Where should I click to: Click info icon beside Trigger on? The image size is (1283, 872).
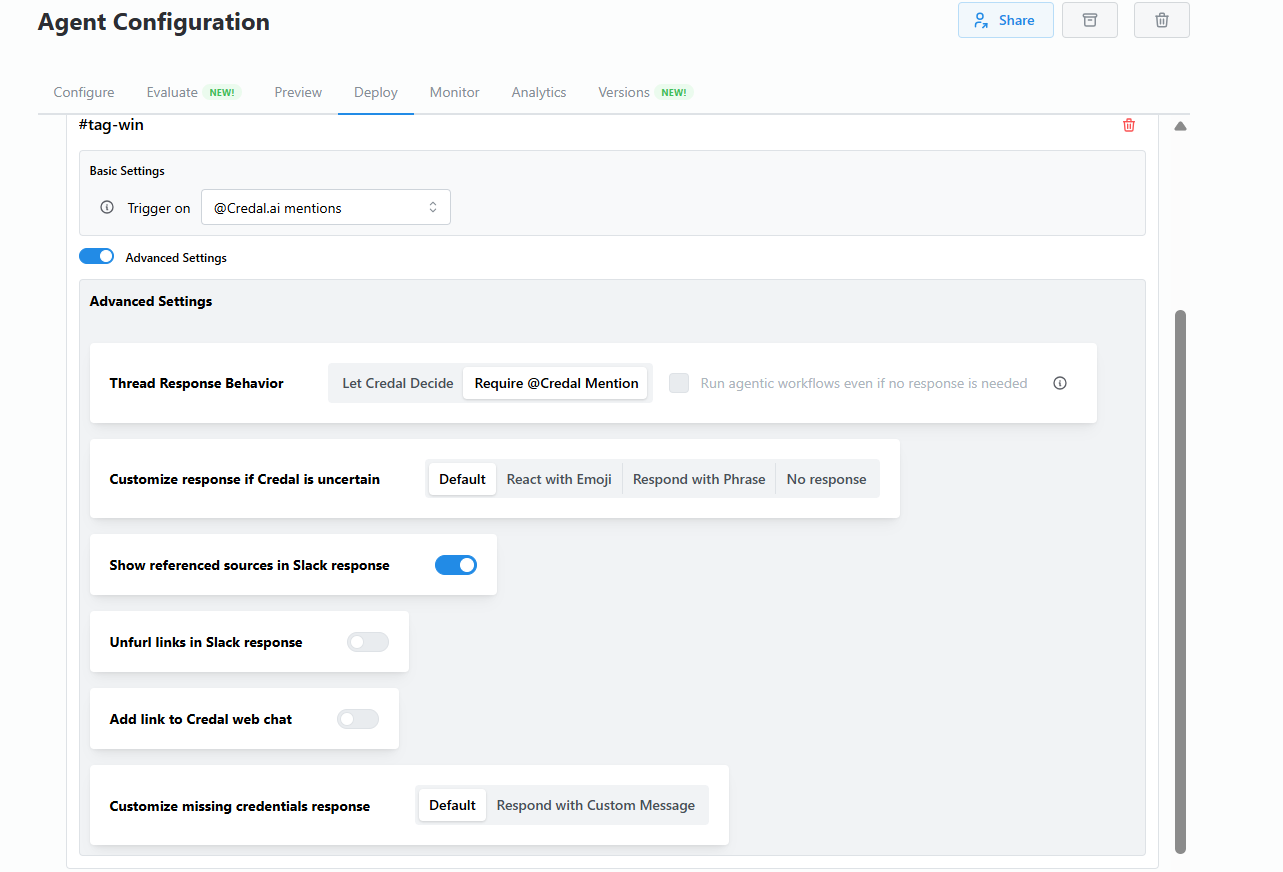tap(107, 208)
